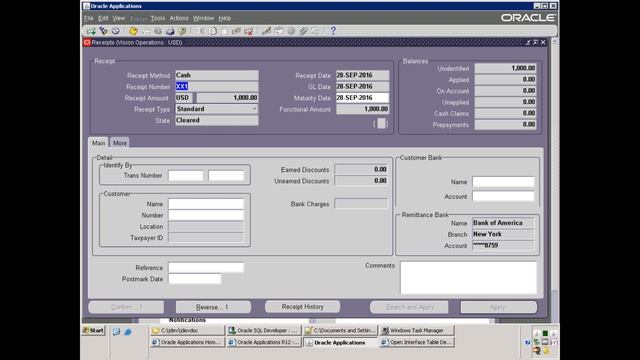Click the Postmark Date field
This screenshot has height=360, width=640.
point(195,279)
